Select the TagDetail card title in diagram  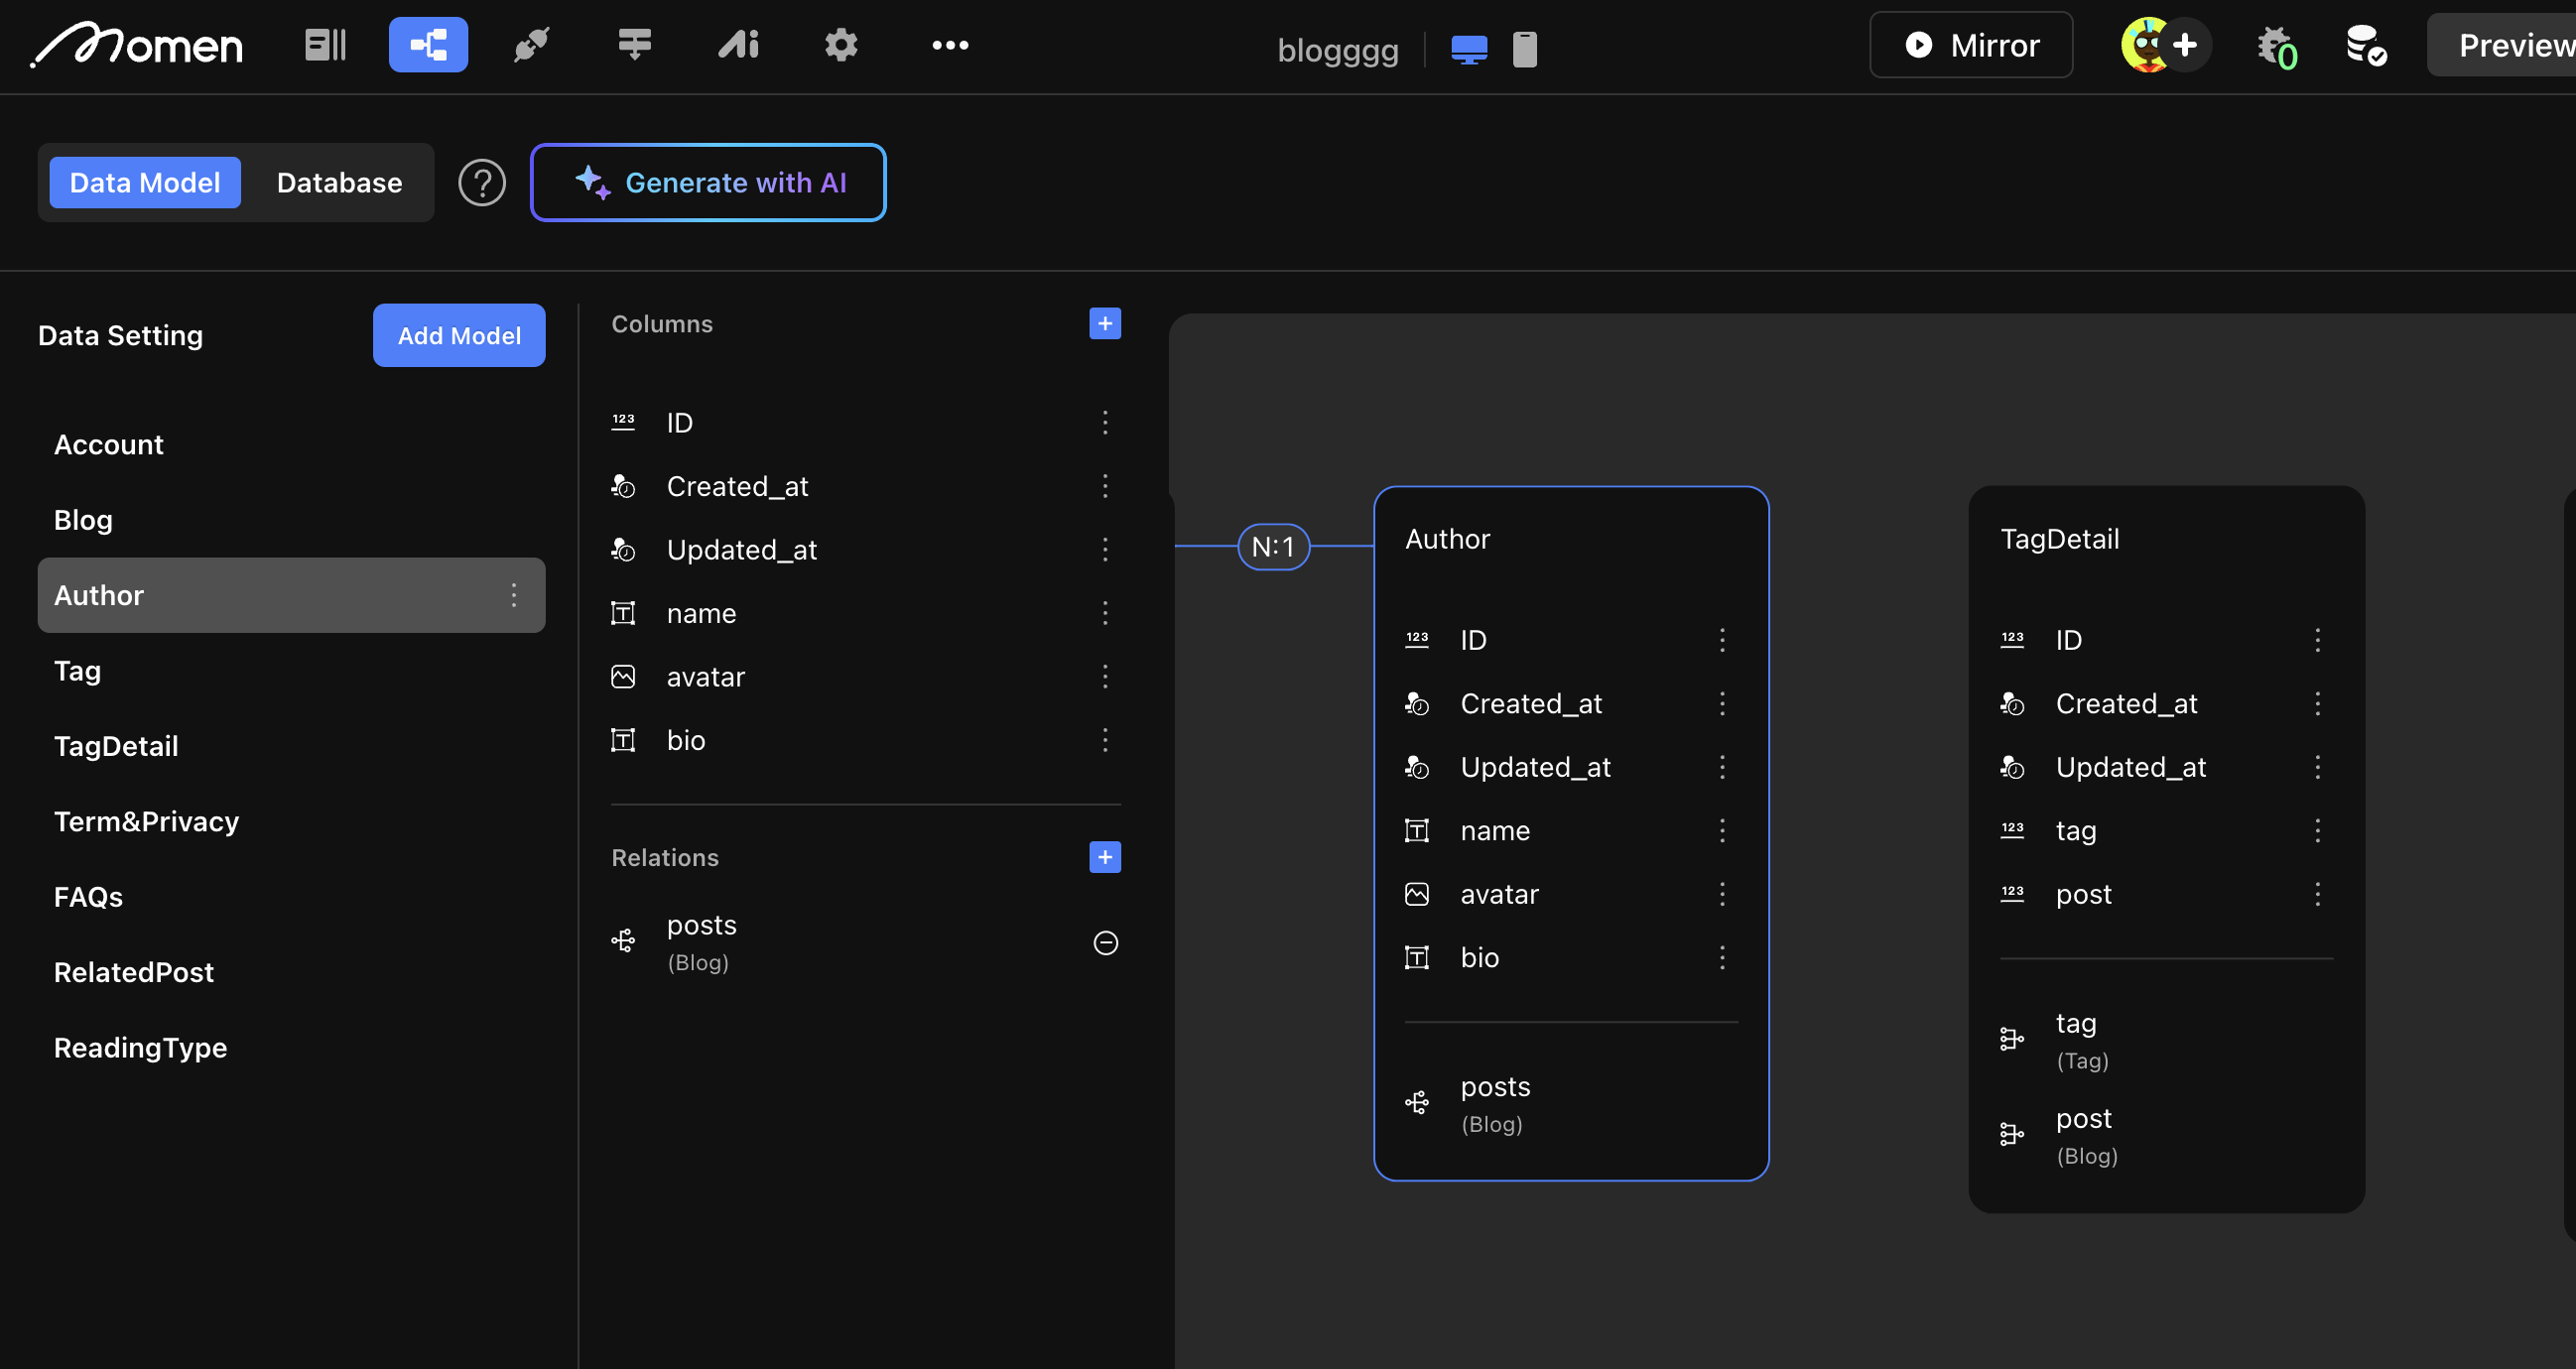click(2059, 540)
